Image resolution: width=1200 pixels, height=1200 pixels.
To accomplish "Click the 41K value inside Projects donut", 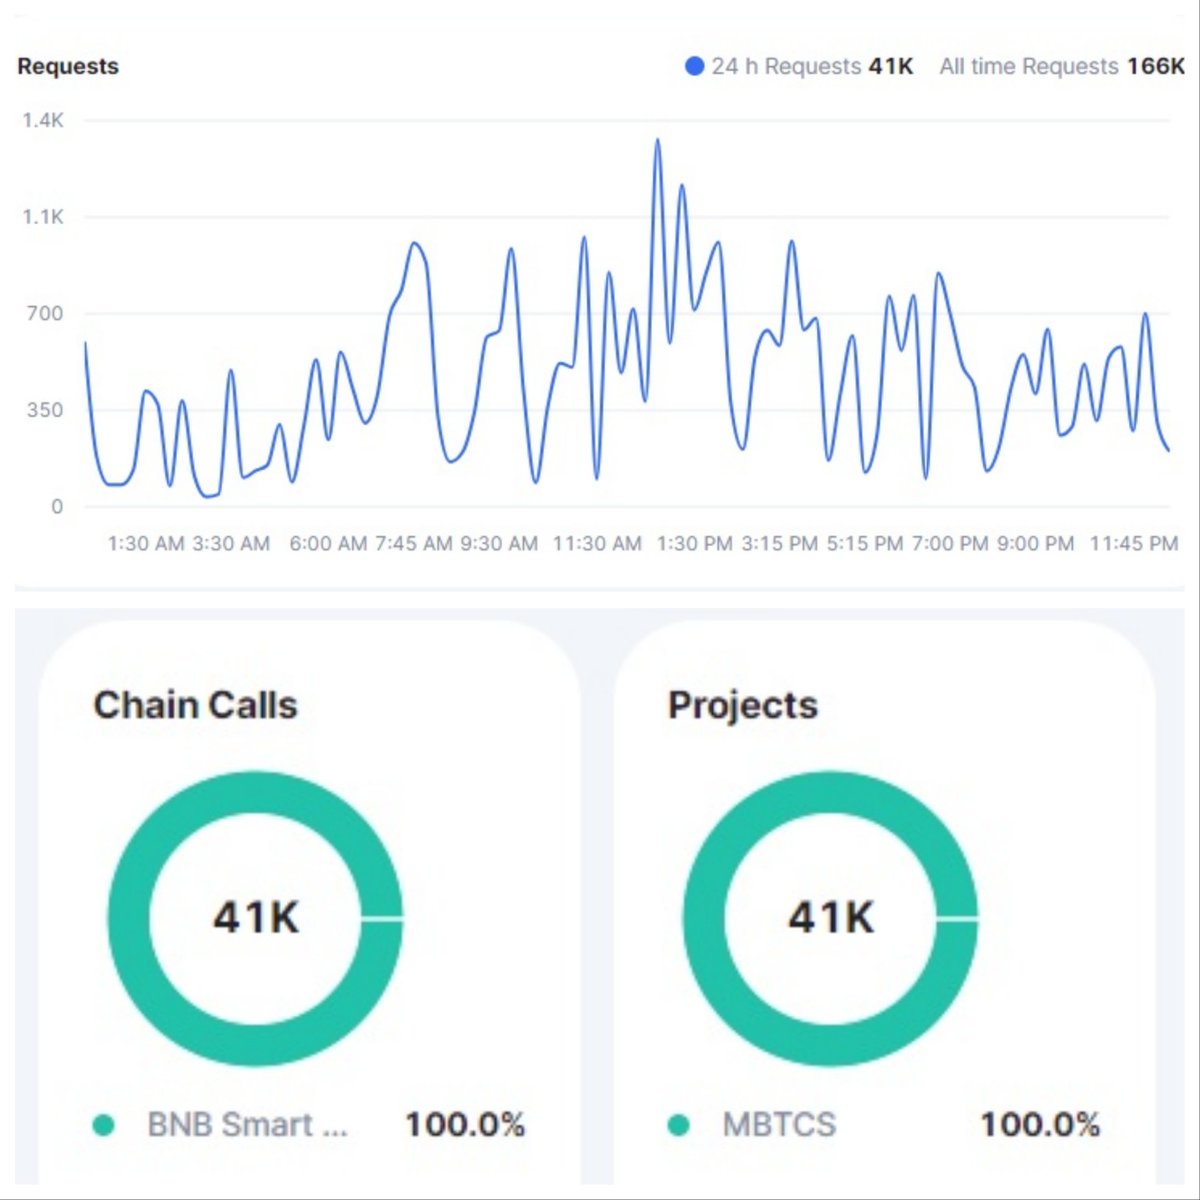I will click(x=831, y=917).
